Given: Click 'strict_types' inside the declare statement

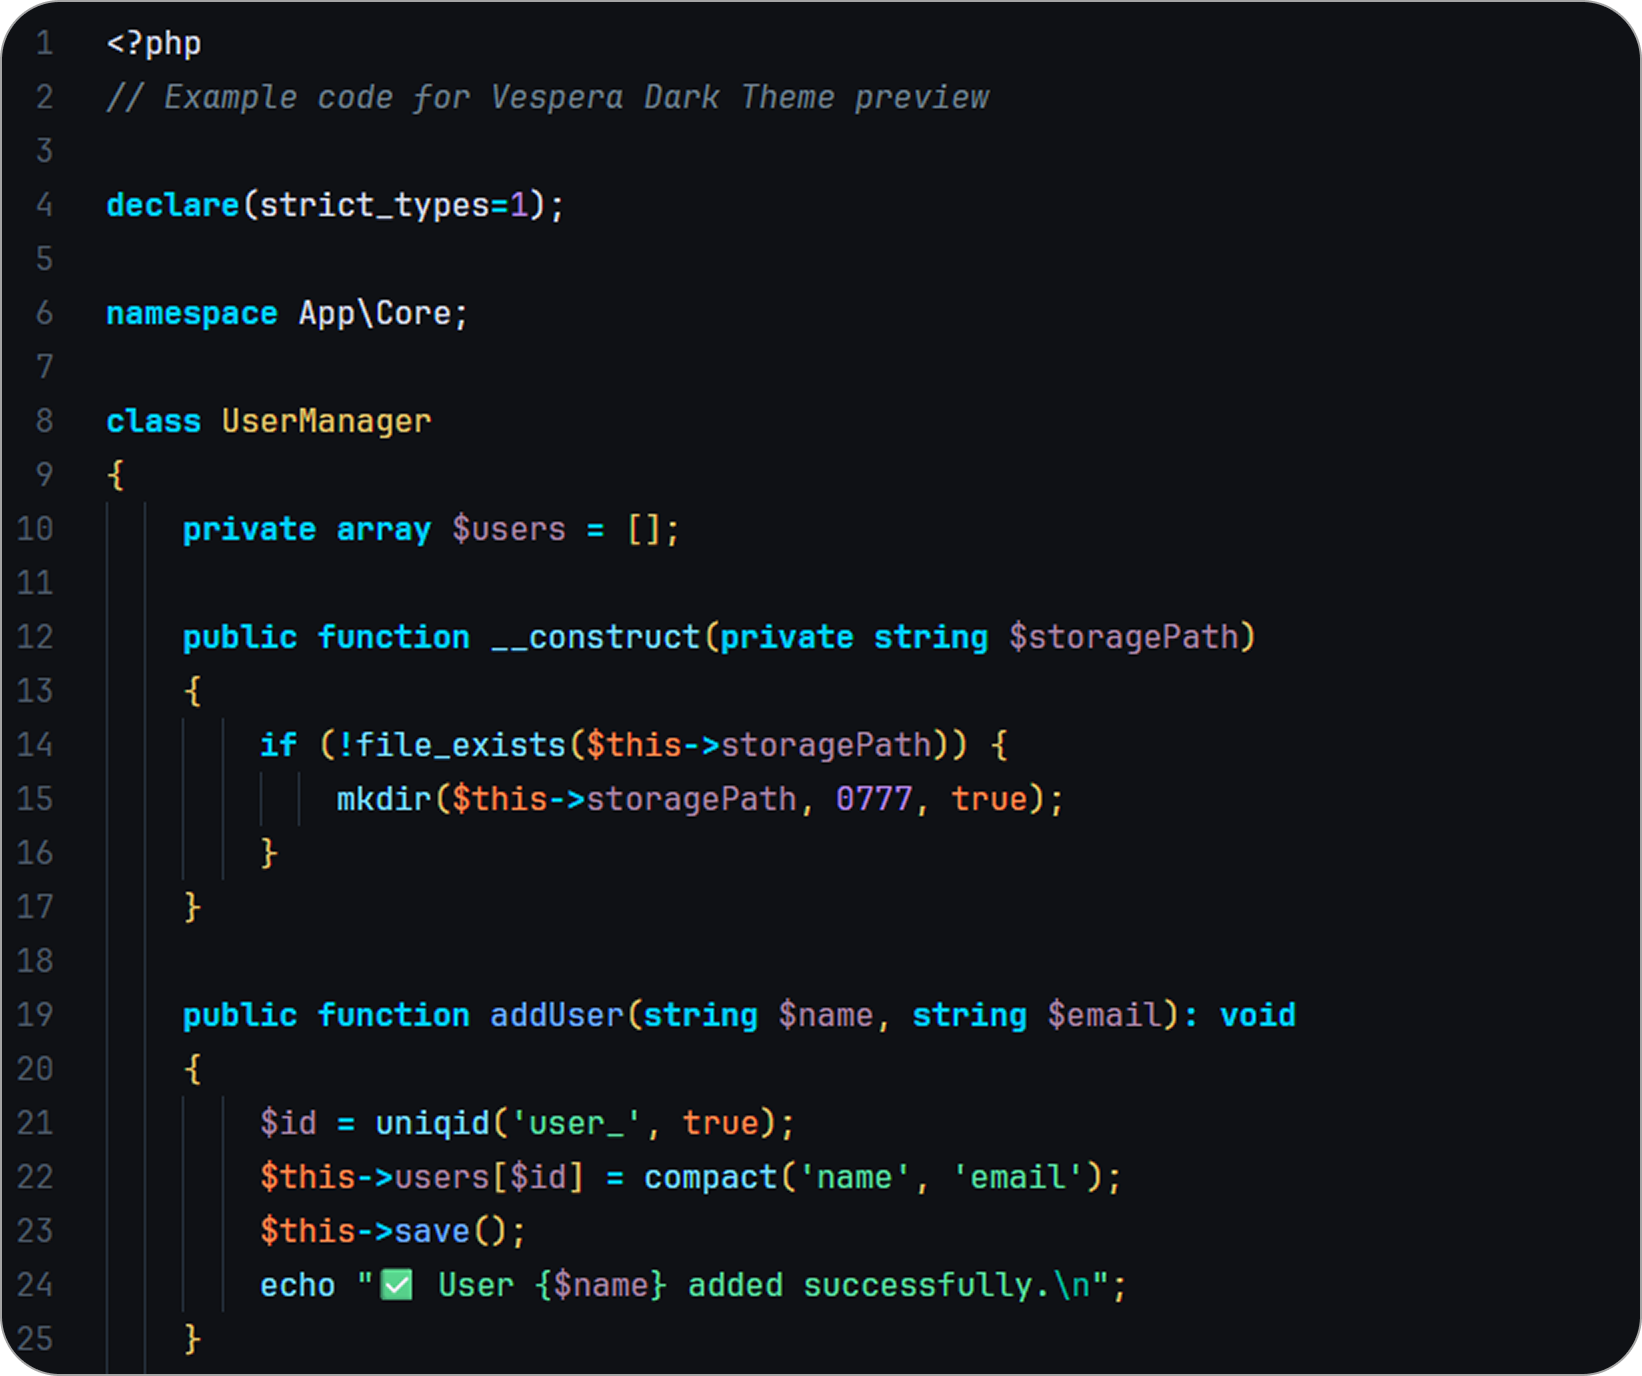Looking at the screenshot, I should coord(375,206).
